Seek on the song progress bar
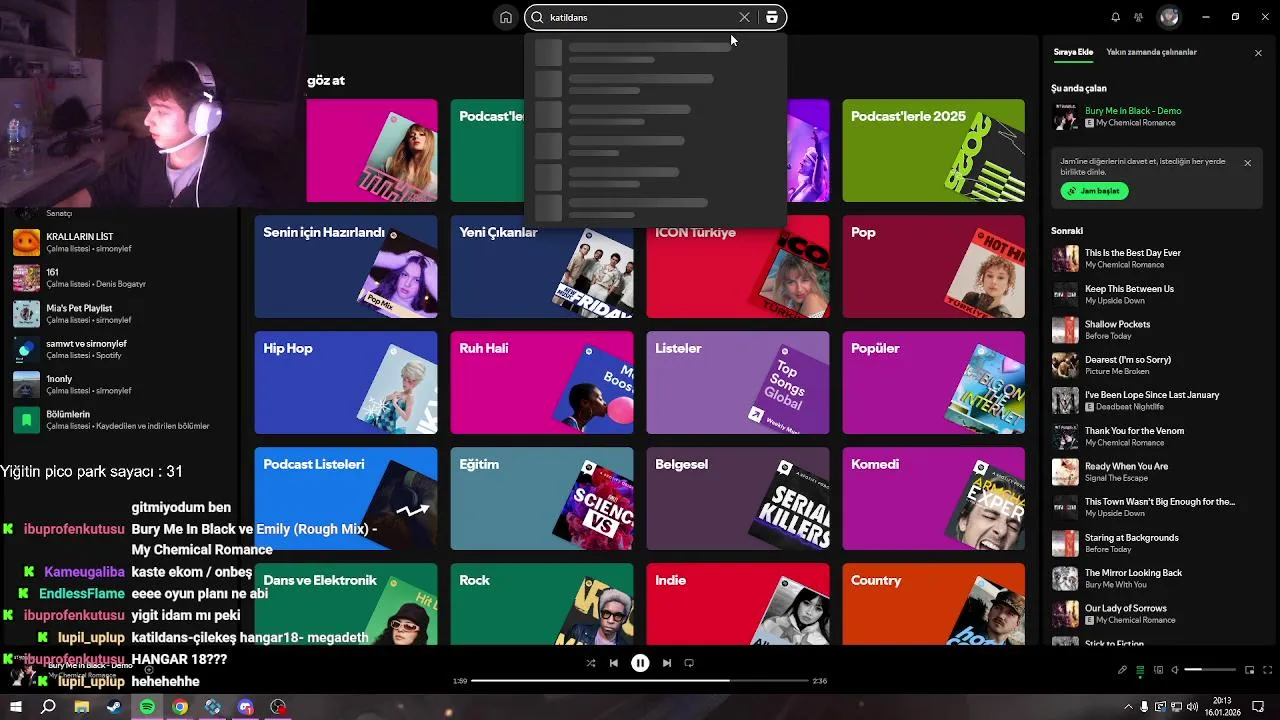 [640, 681]
